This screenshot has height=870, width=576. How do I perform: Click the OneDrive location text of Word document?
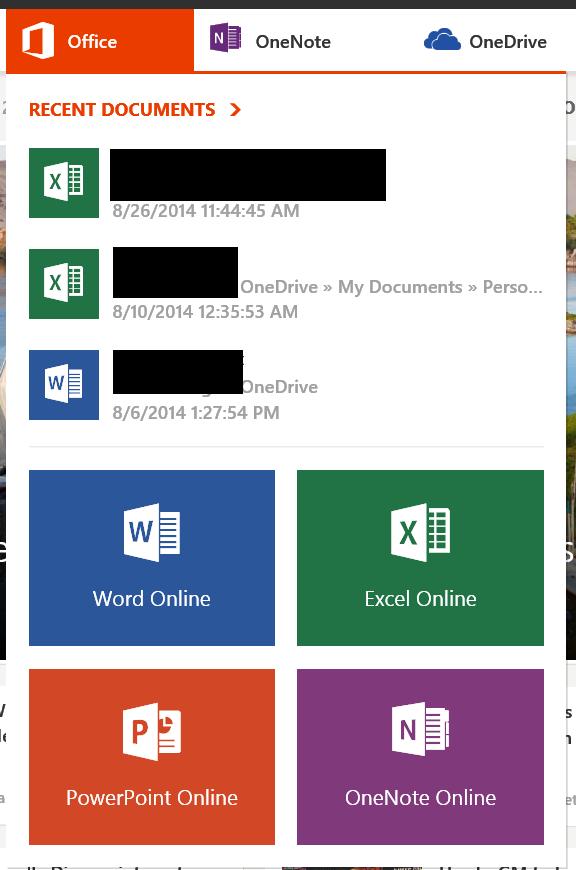(280, 387)
